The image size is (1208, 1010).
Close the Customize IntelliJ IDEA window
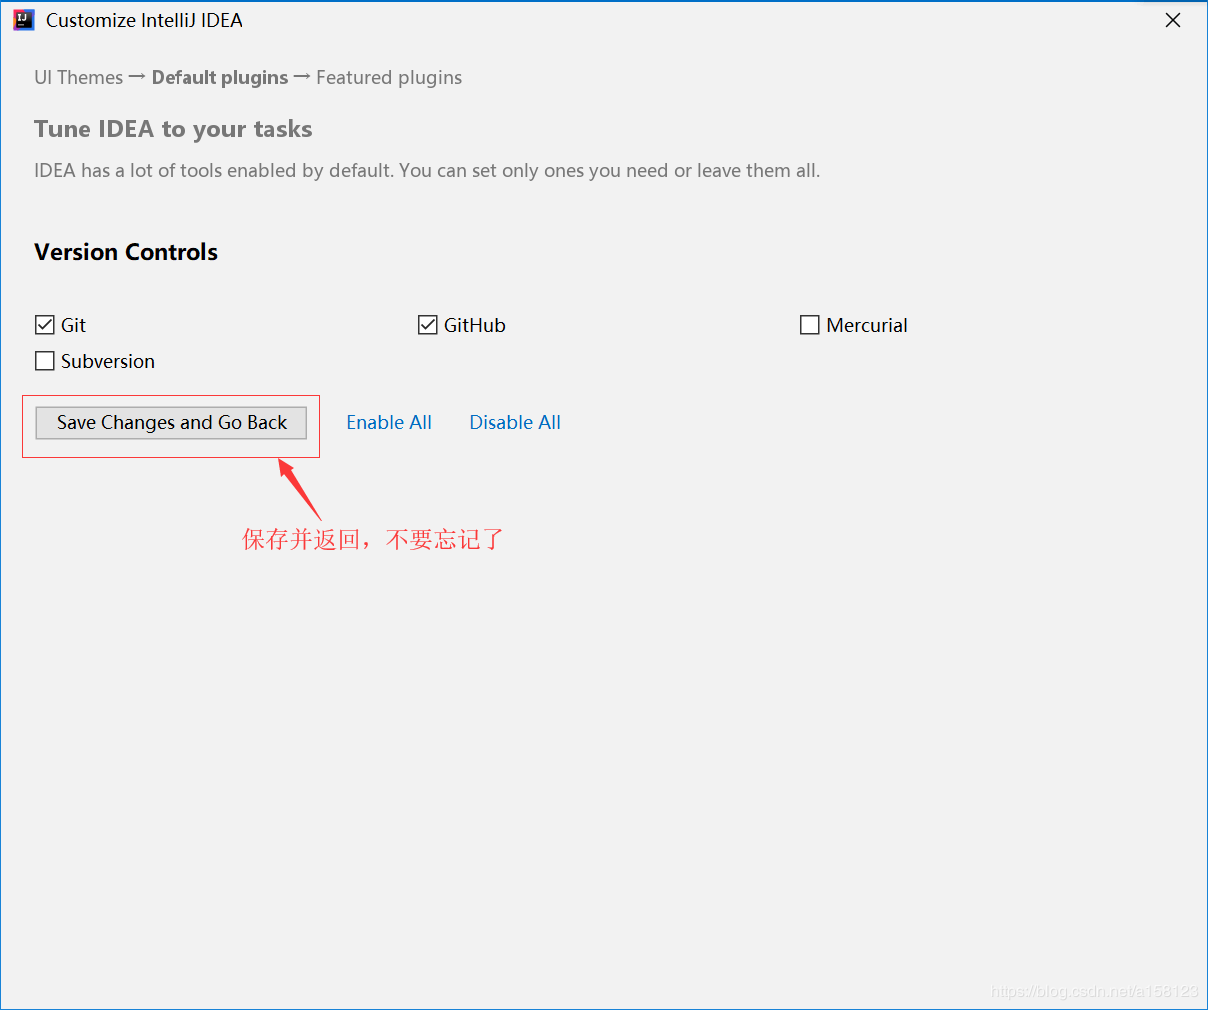[1173, 20]
